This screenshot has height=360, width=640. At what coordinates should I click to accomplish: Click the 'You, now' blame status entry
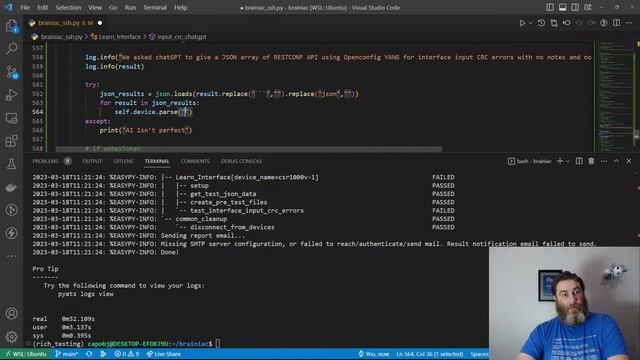(374, 354)
